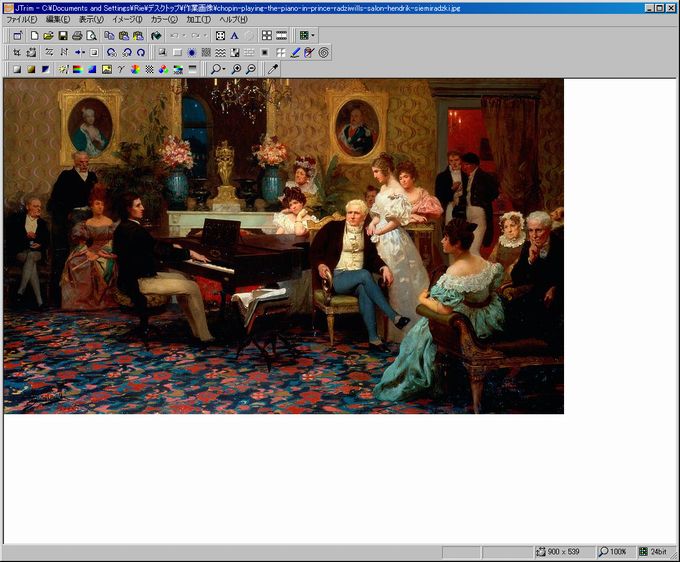Expand the color grid dropdown arrow
680x562 pixels.
point(313,36)
